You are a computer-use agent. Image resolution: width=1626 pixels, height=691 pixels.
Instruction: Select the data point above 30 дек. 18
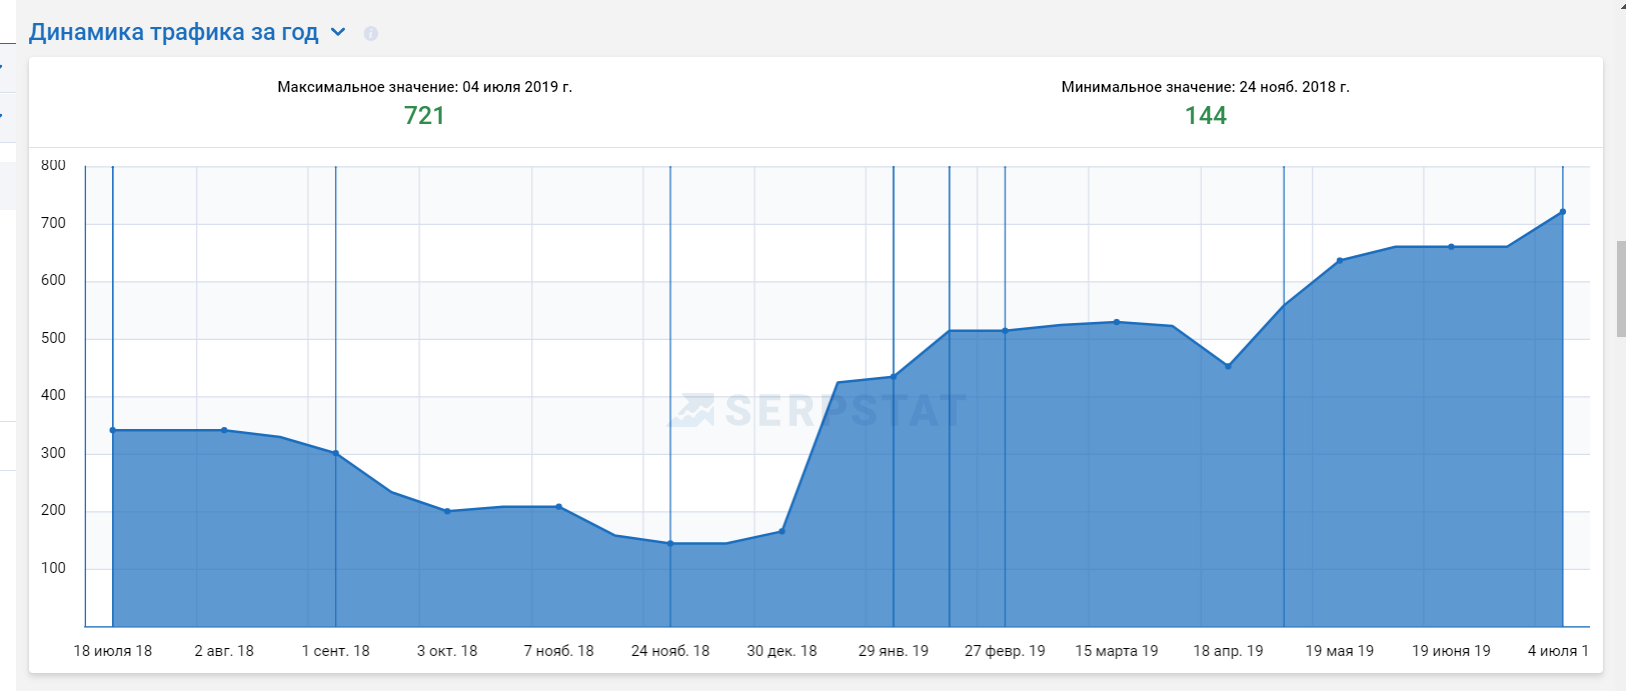coord(782,531)
